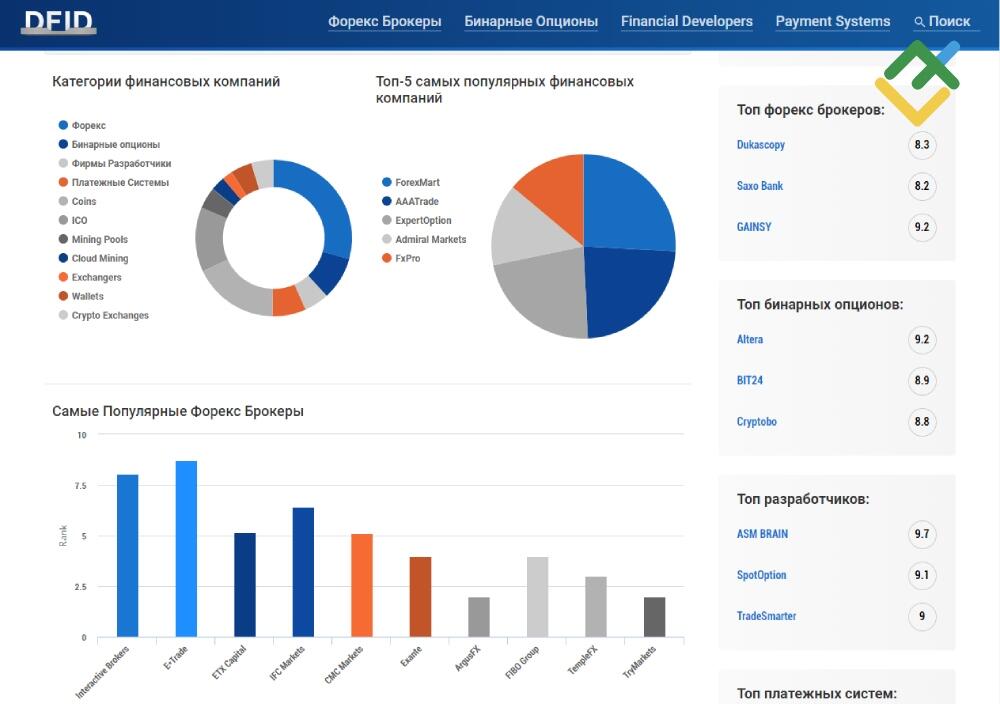Click Altera's 9.2 rating badge
1000x704 pixels.
[x=922, y=339]
